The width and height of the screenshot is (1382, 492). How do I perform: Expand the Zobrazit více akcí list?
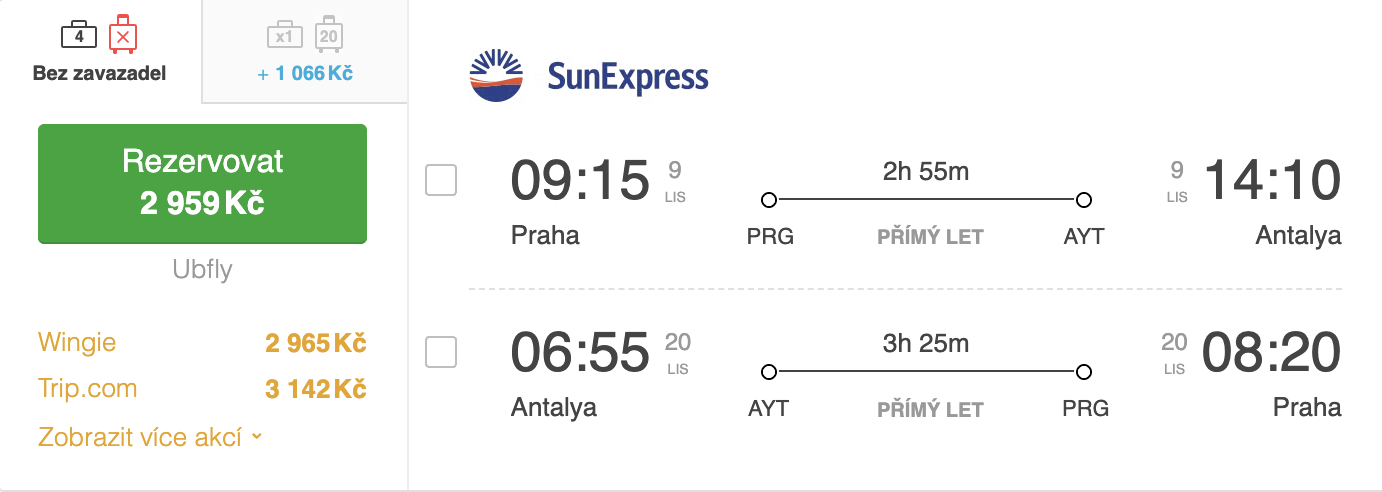pyautogui.click(x=140, y=437)
